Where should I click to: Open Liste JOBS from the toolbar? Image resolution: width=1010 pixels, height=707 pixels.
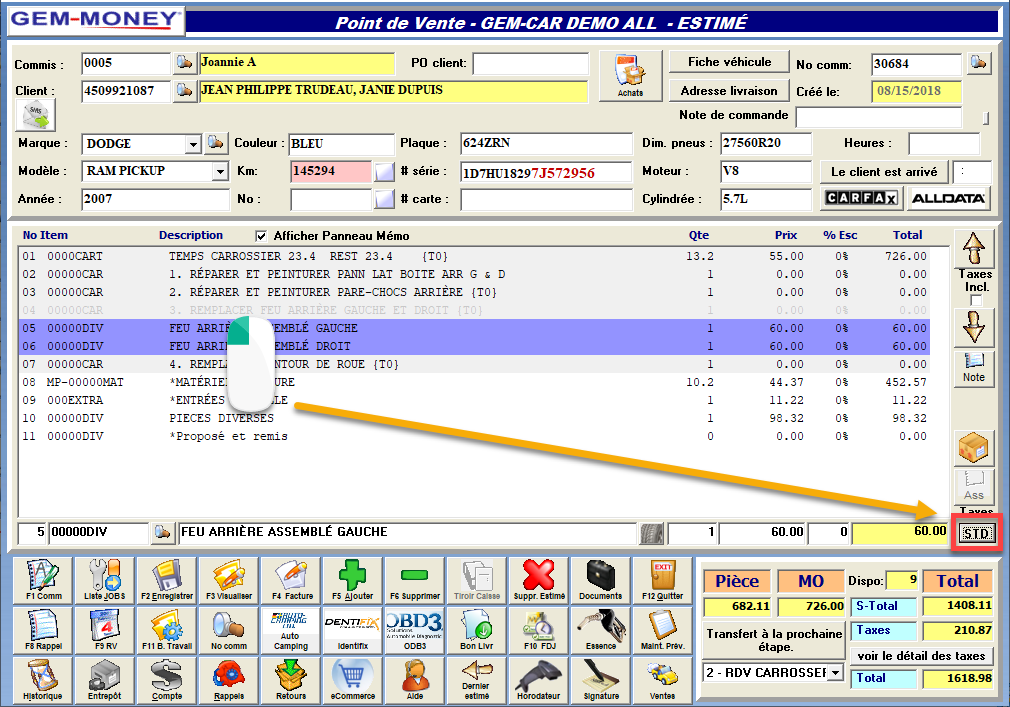(x=105, y=581)
